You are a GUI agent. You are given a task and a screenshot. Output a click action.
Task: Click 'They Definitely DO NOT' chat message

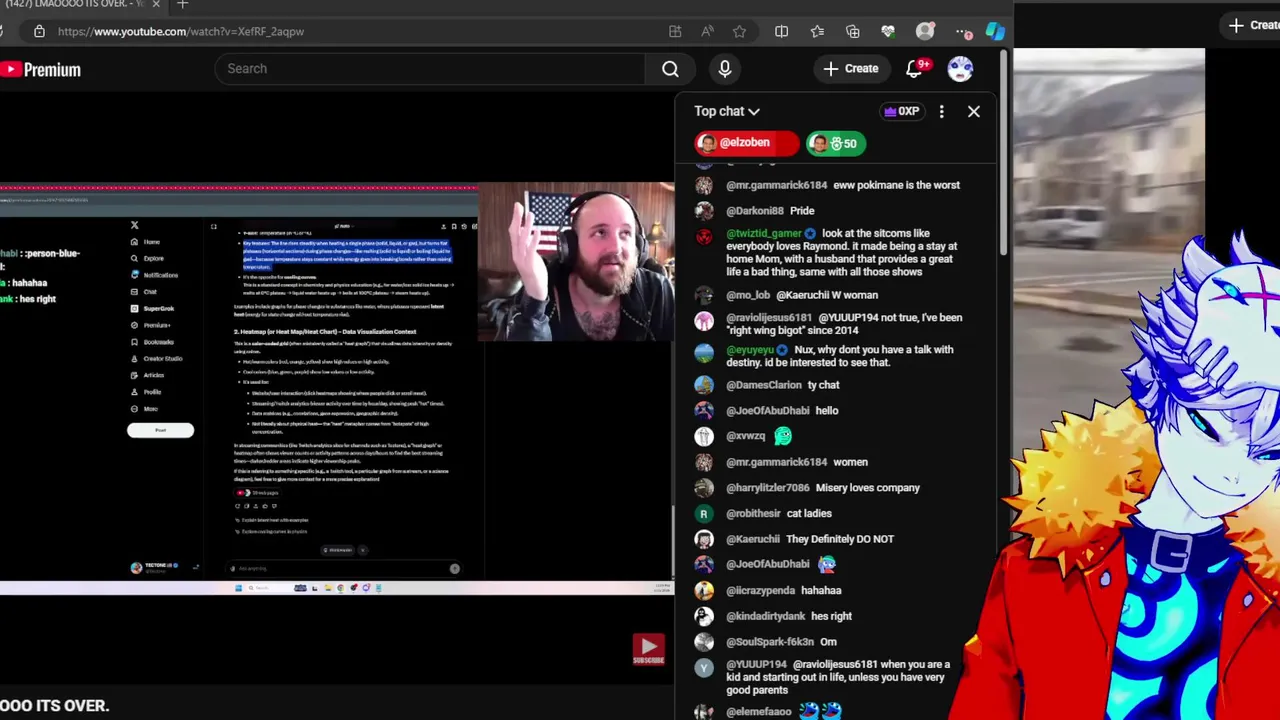tap(840, 539)
